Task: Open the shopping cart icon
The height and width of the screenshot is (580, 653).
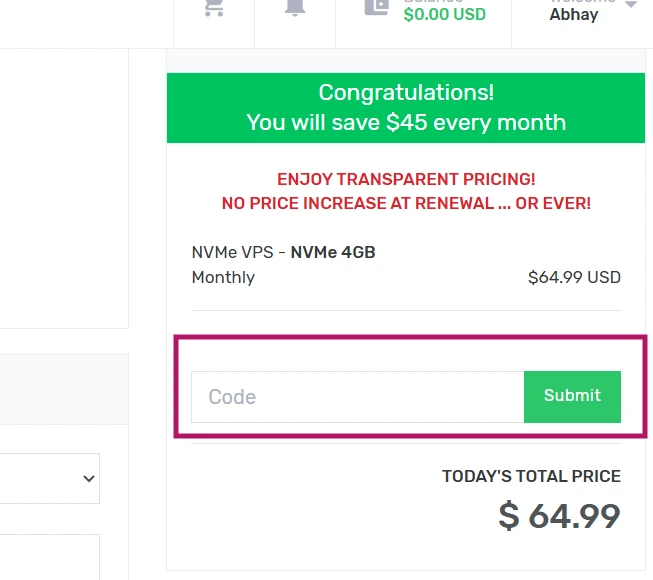Action: point(213,8)
